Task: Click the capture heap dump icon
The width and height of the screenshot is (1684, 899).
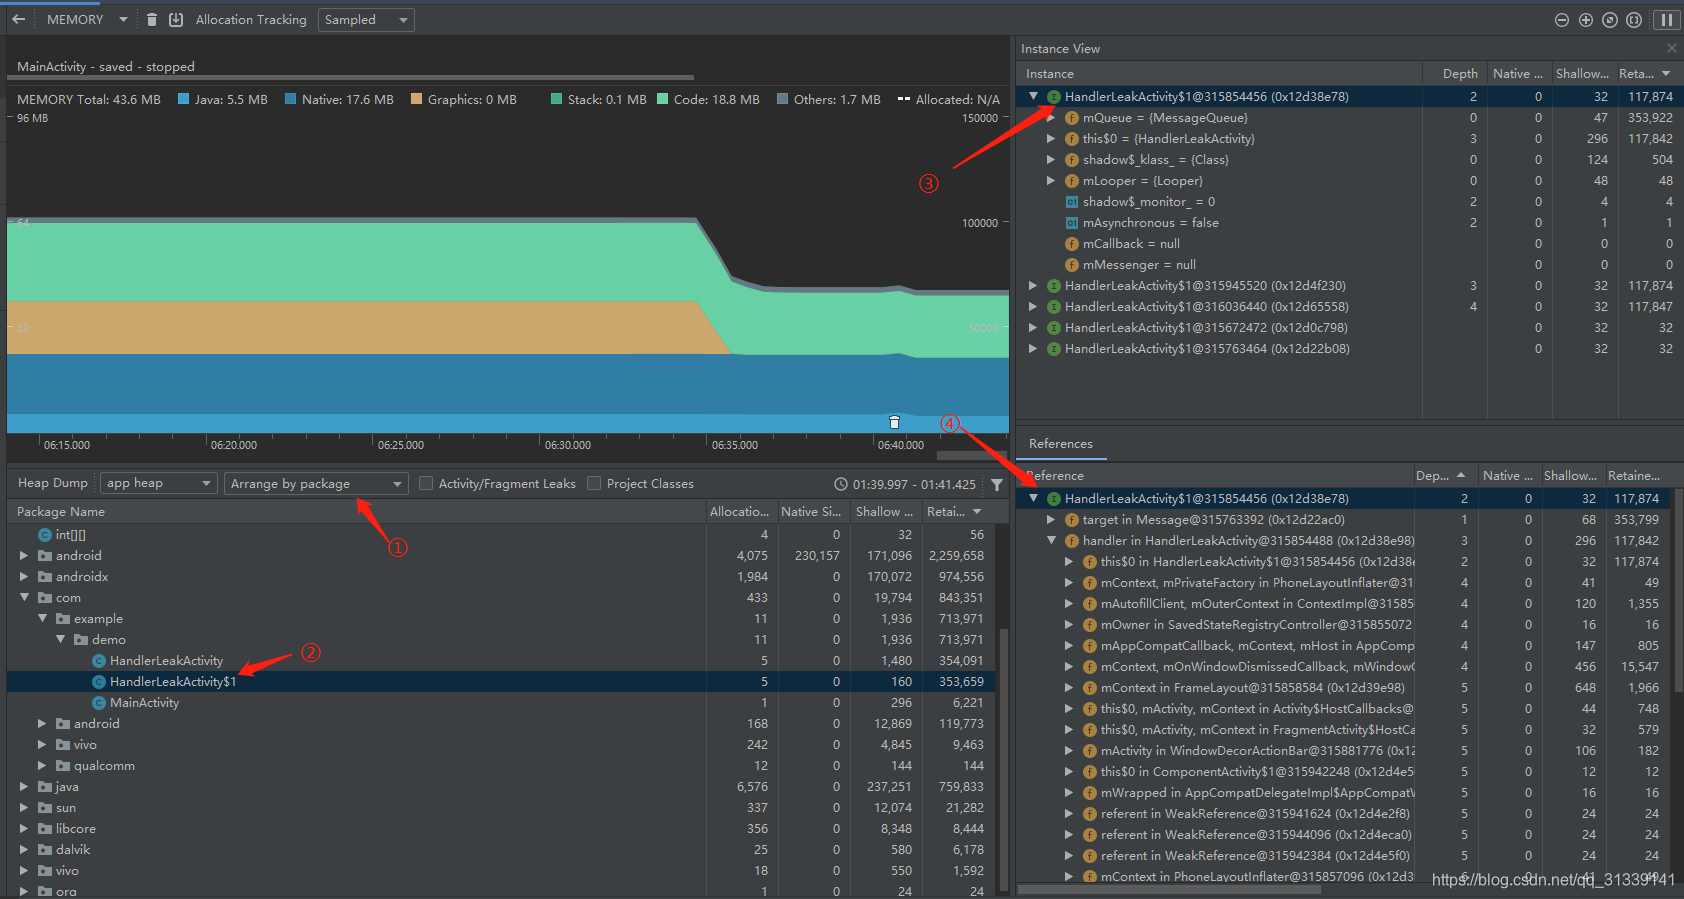Action: pyautogui.click(x=176, y=19)
